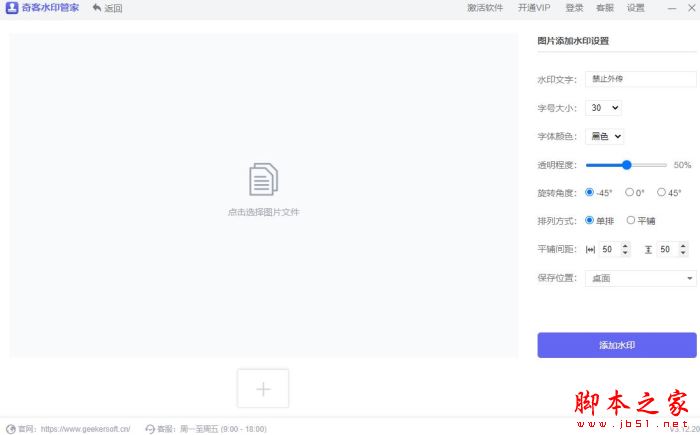Select the 平铺 arrangement radio button

pos(630,220)
